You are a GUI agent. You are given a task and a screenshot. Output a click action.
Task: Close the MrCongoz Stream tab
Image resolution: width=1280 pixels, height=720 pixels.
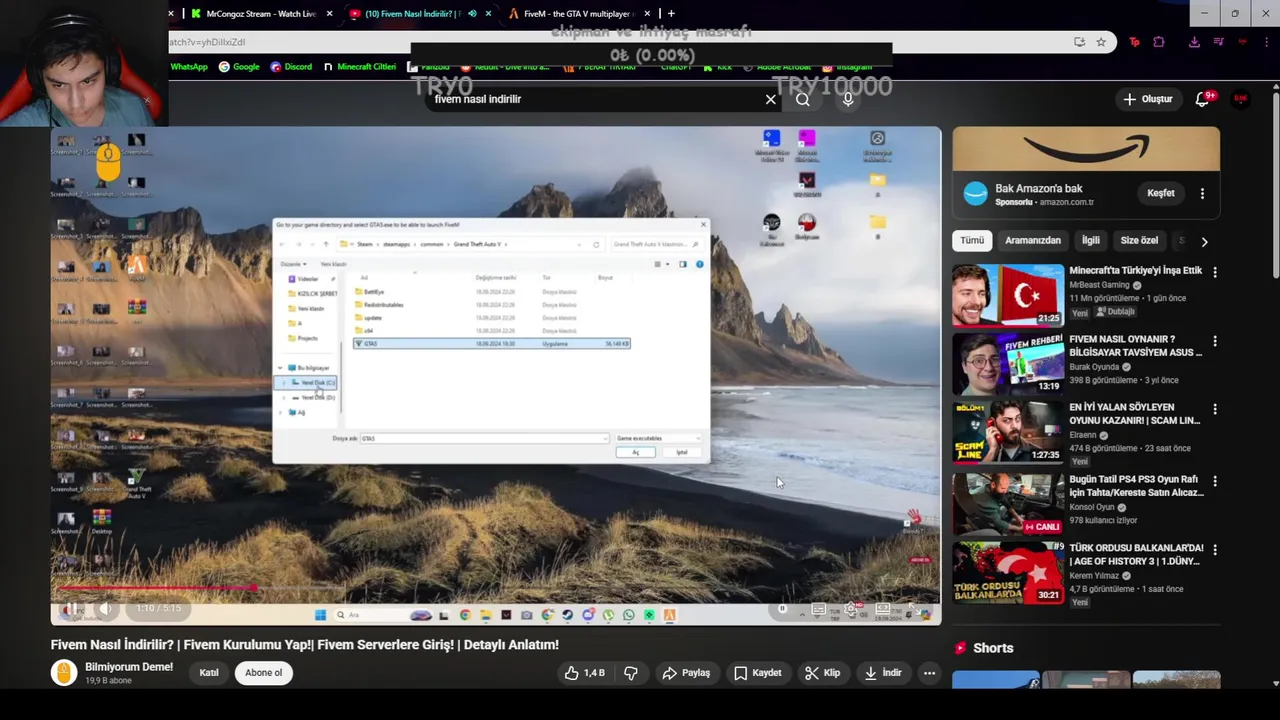328,14
